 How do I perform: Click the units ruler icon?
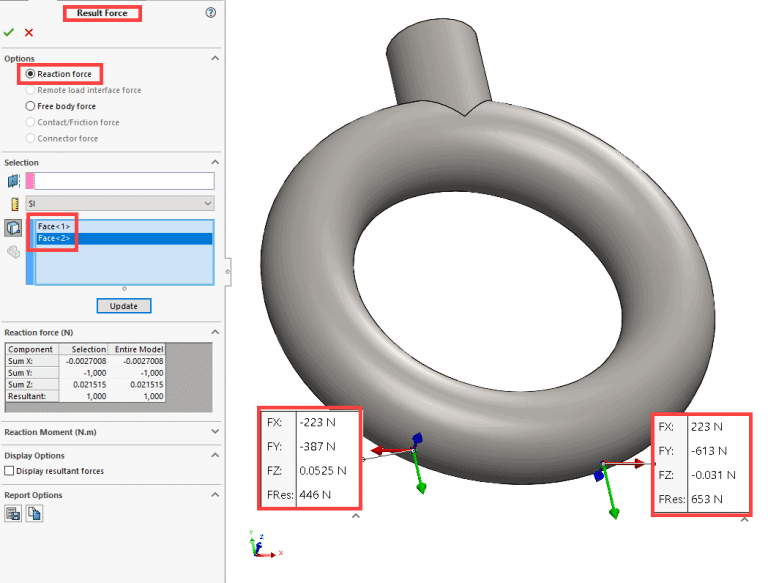pyautogui.click(x=13, y=203)
